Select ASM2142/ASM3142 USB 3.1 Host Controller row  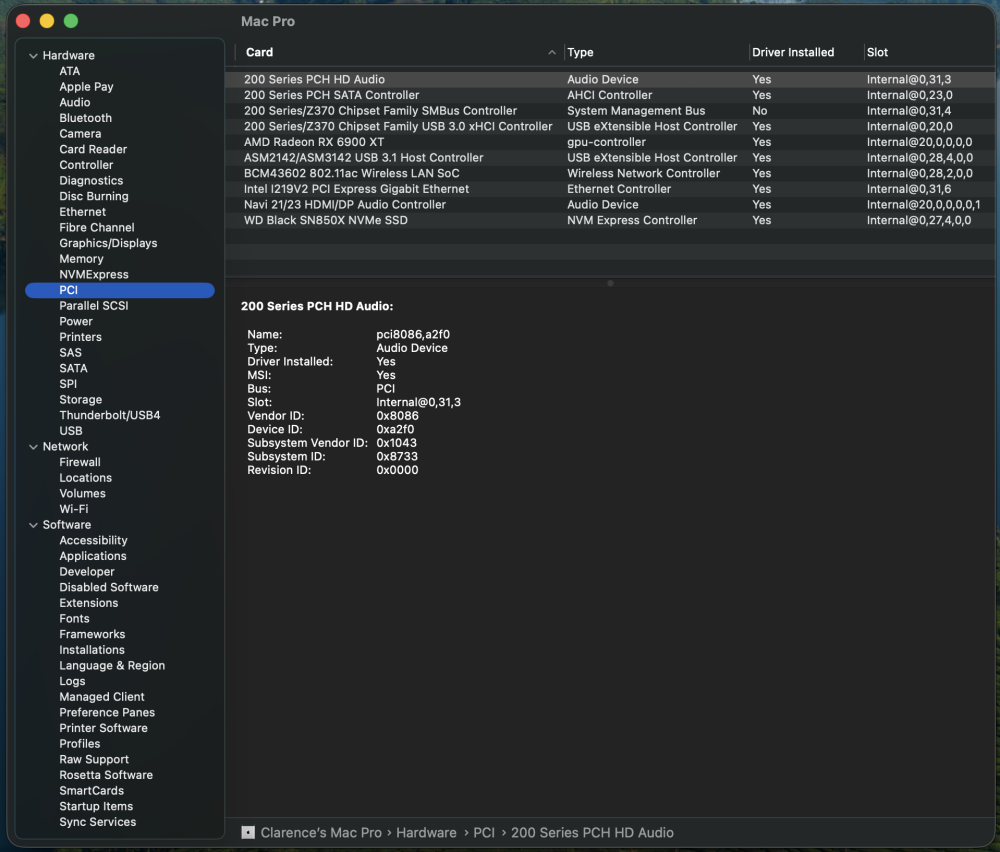pyautogui.click(x=610, y=158)
